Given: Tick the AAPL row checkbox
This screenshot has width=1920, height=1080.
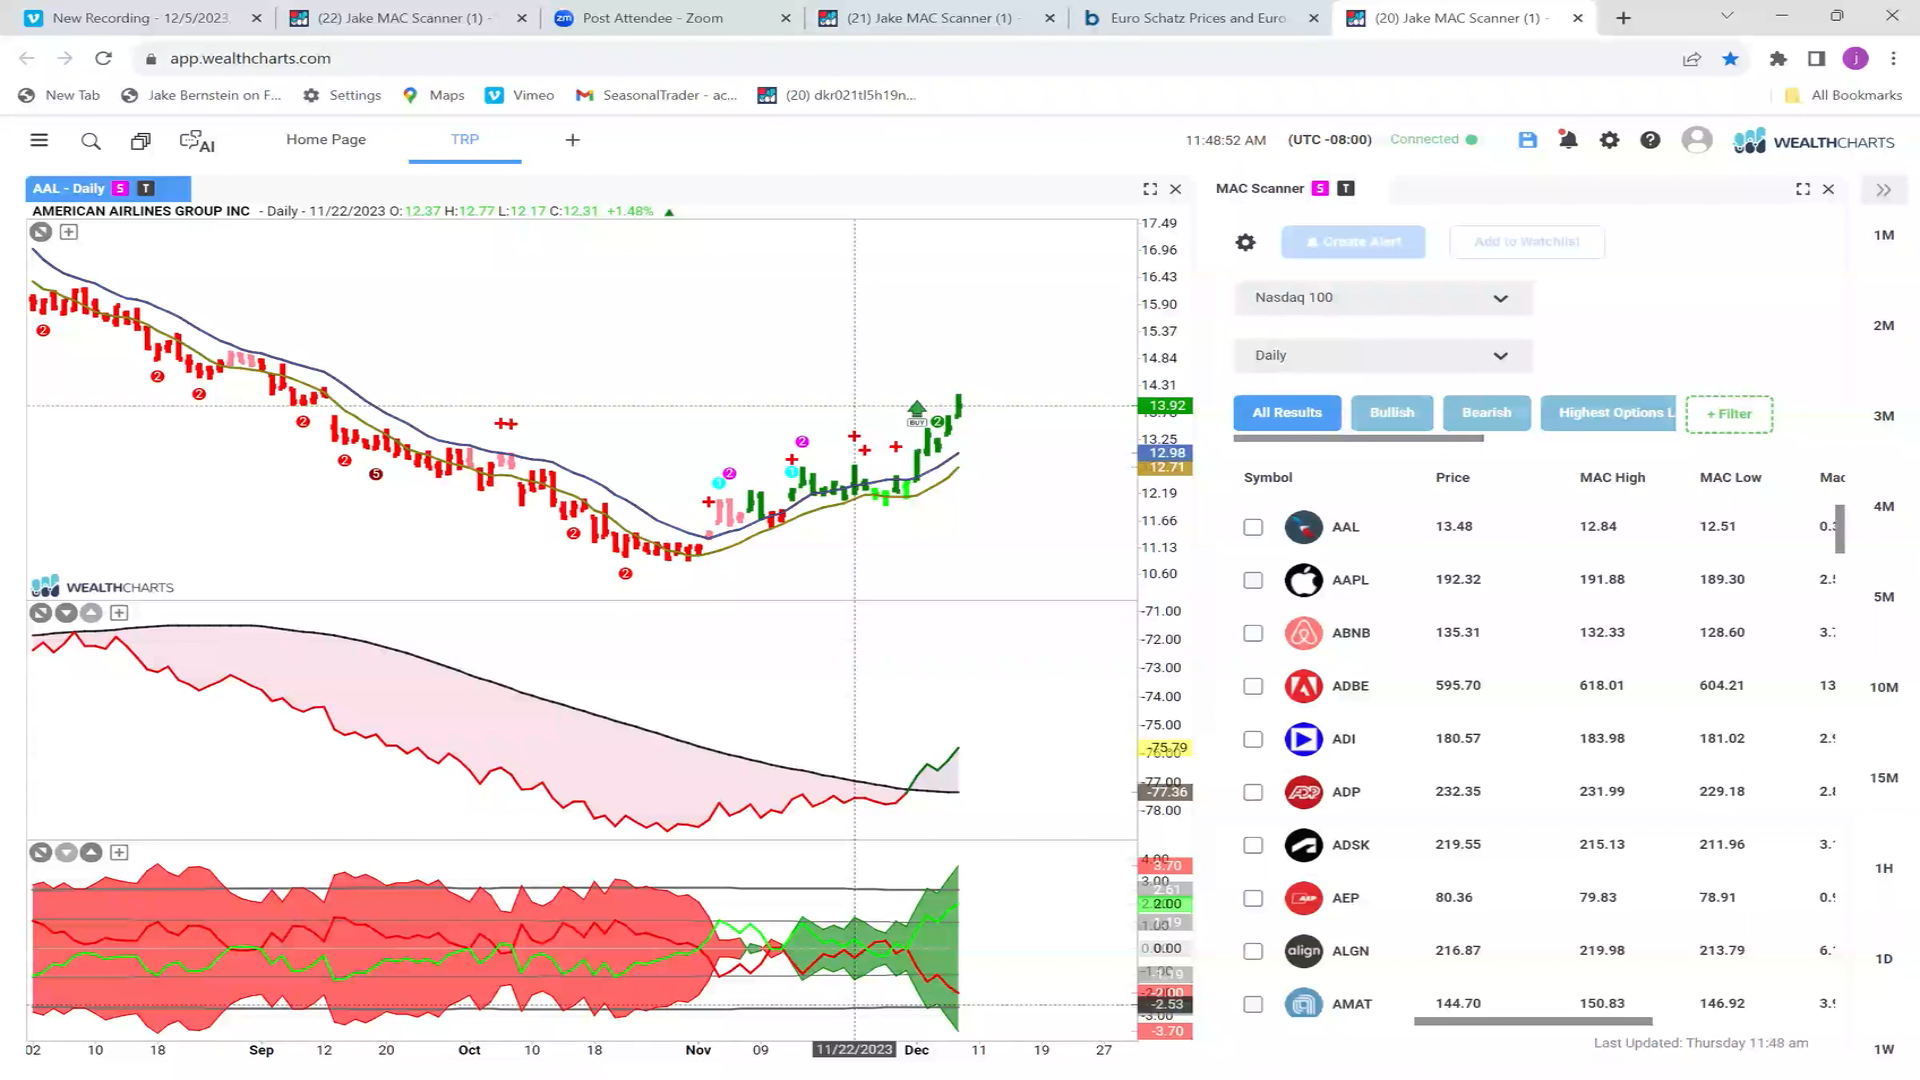Looking at the screenshot, I should tap(1253, 580).
